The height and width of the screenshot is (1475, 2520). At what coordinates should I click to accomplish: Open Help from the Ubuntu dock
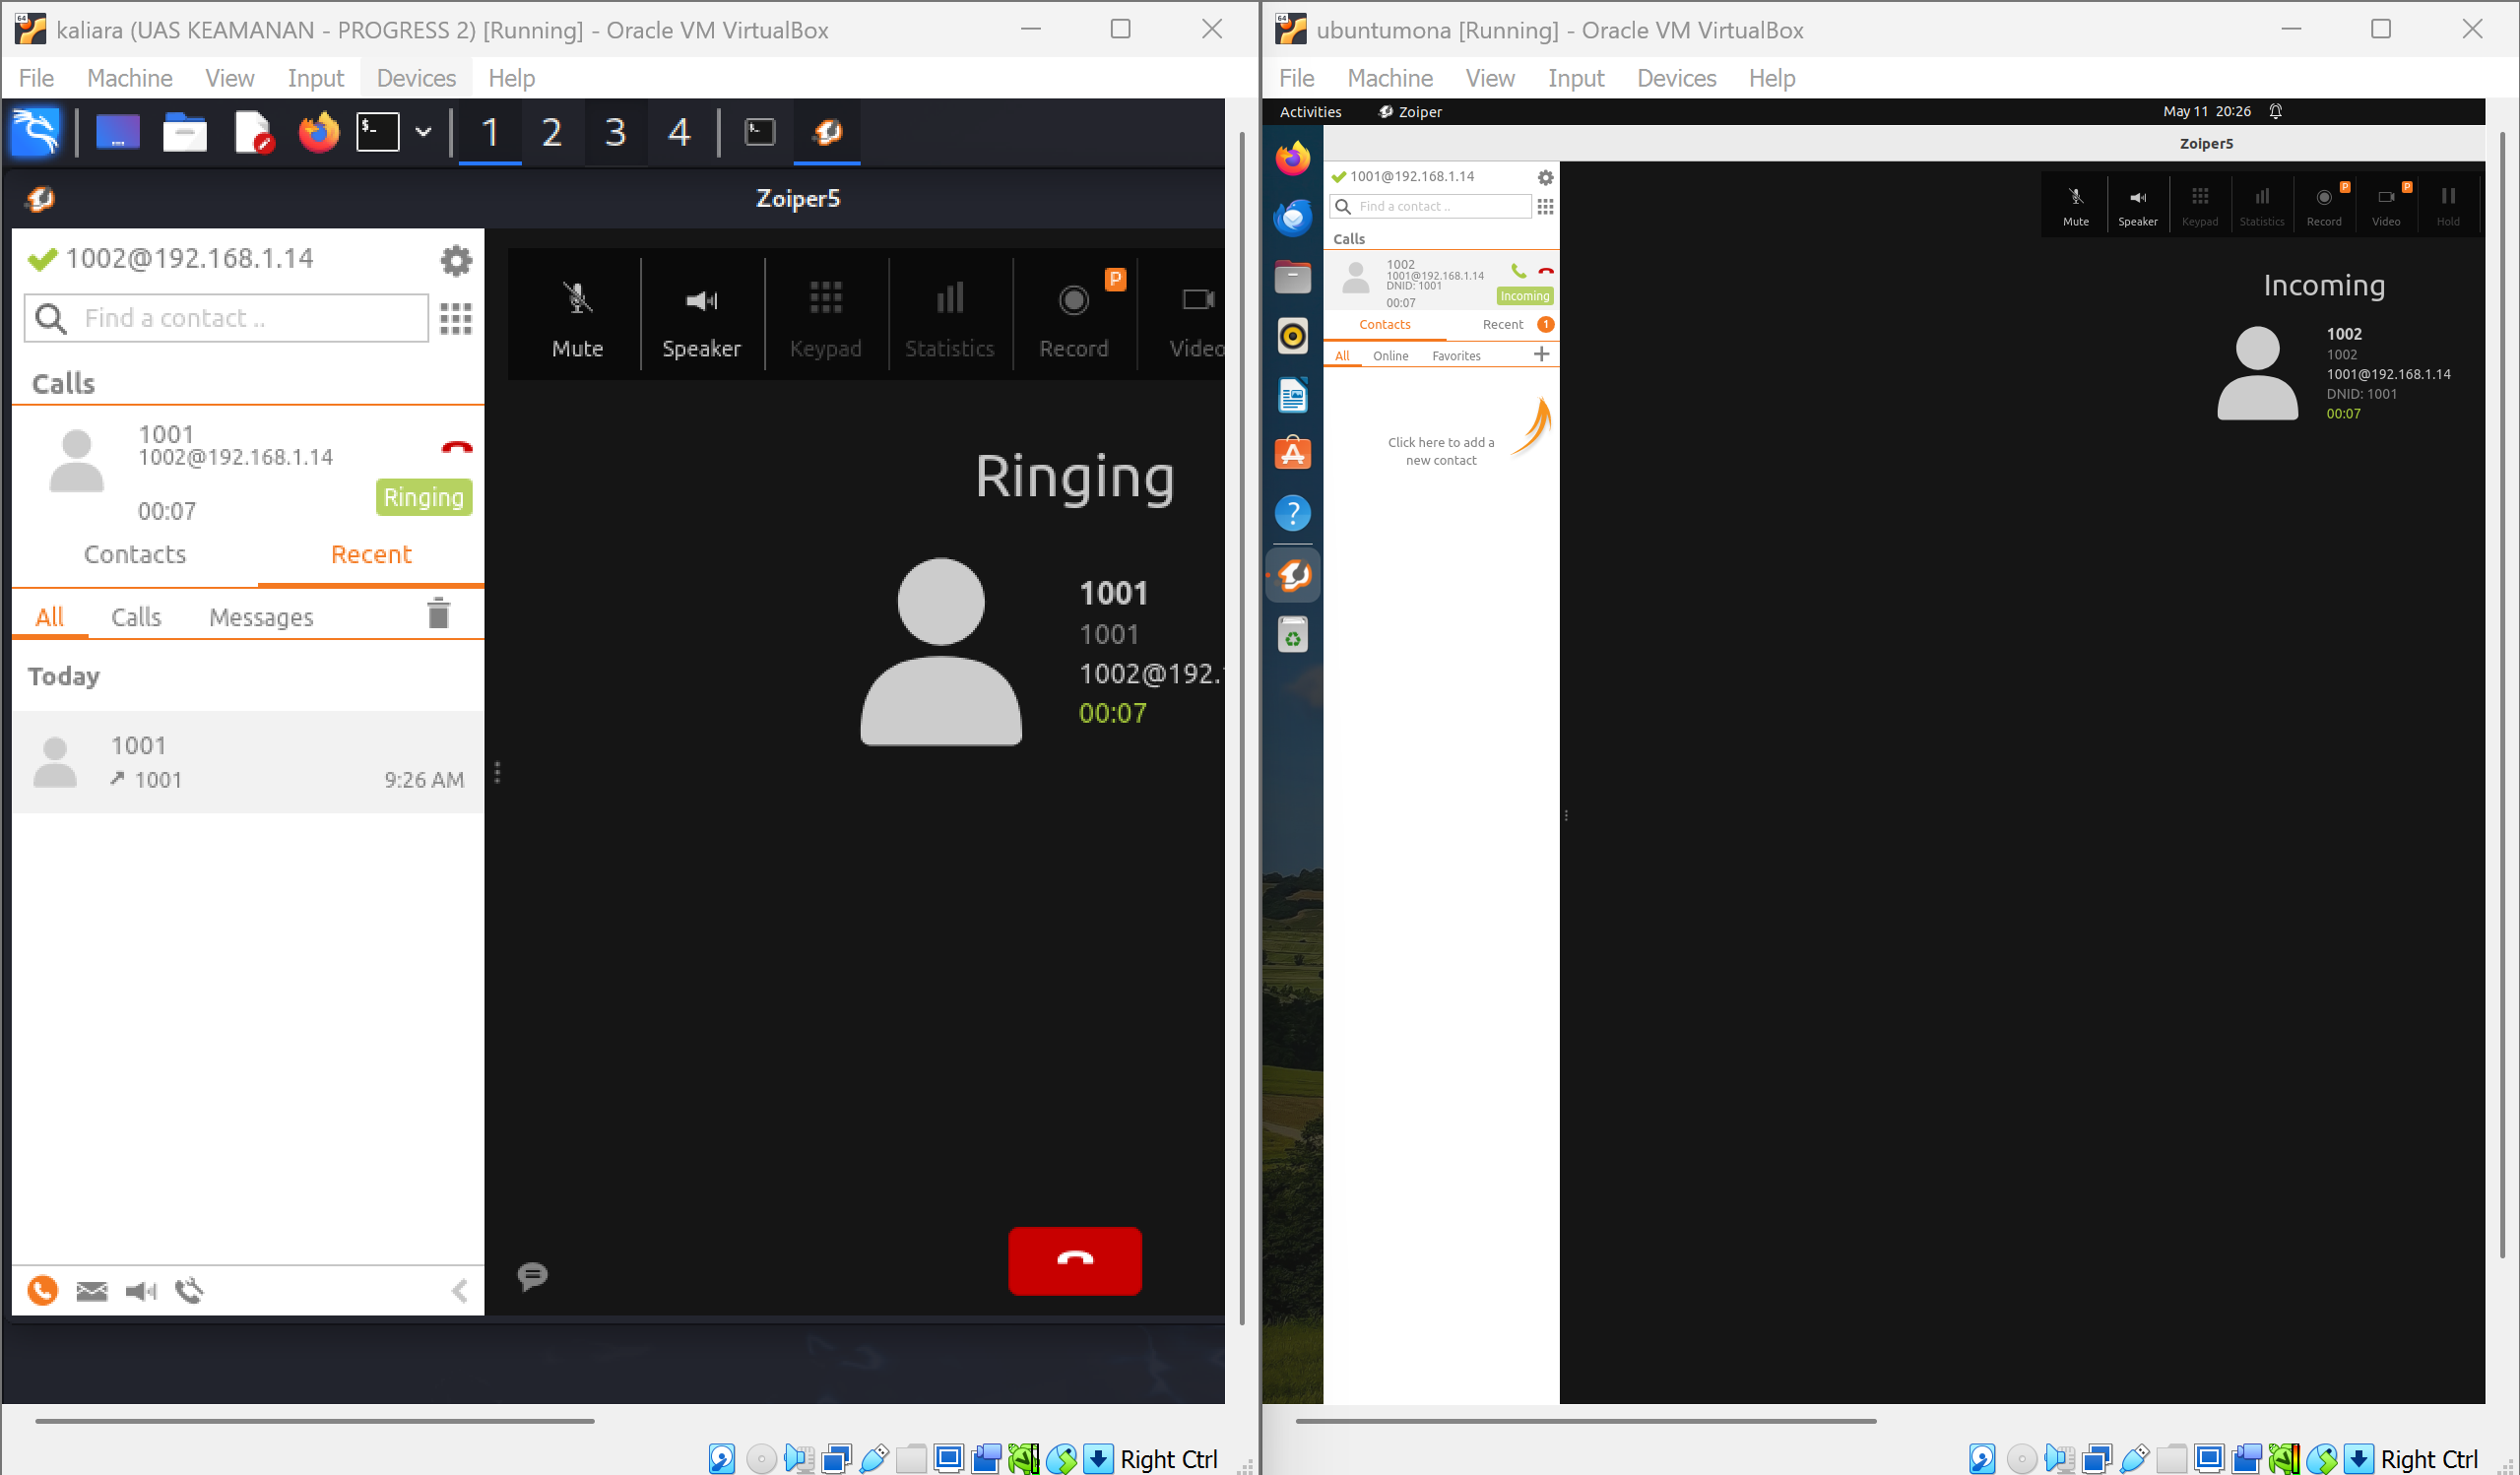click(x=1292, y=514)
